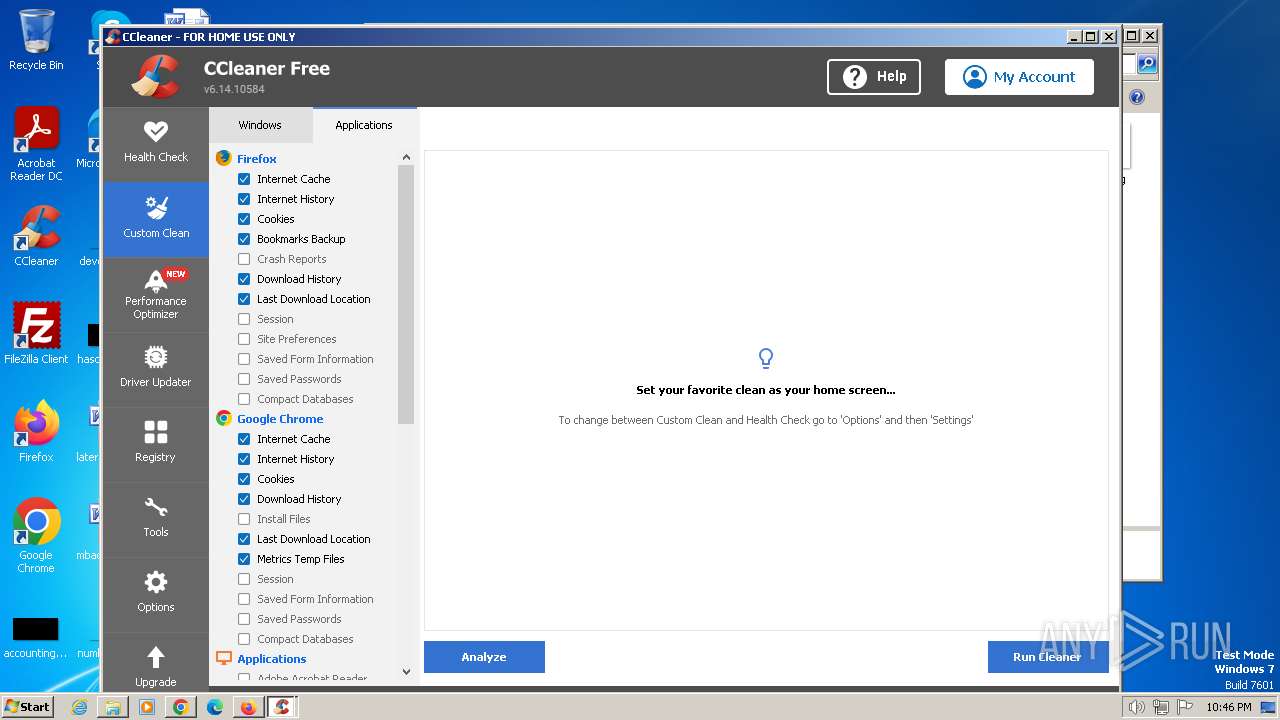Image resolution: width=1280 pixels, height=720 pixels.
Task: Click the Internet Explorer taskbar icon
Action: tap(79, 707)
